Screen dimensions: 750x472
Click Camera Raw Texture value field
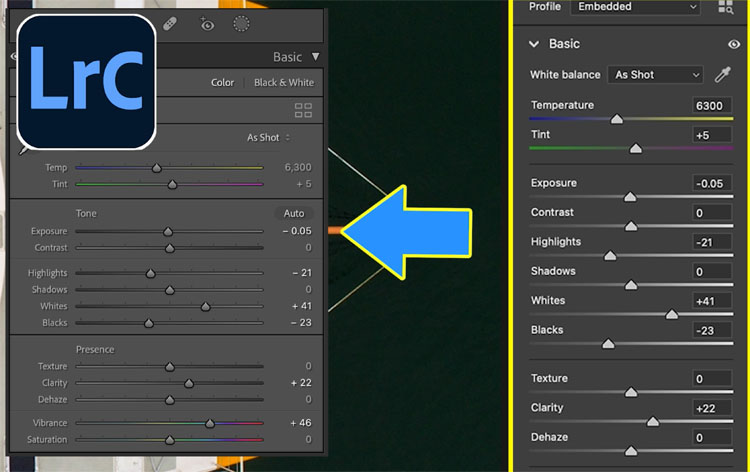(x=712, y=379)
